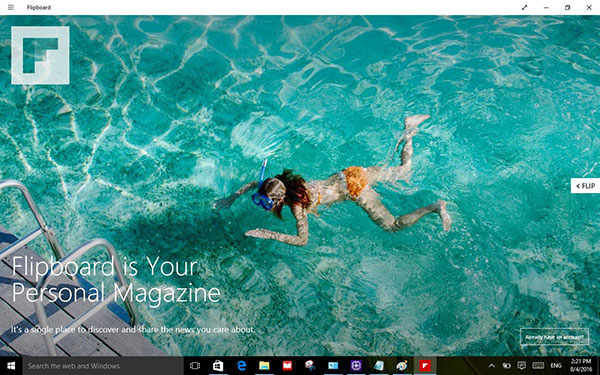The image size is (600, 375).
Task: Click the FLIP button on right edge
Action: (x=585, y=186)
